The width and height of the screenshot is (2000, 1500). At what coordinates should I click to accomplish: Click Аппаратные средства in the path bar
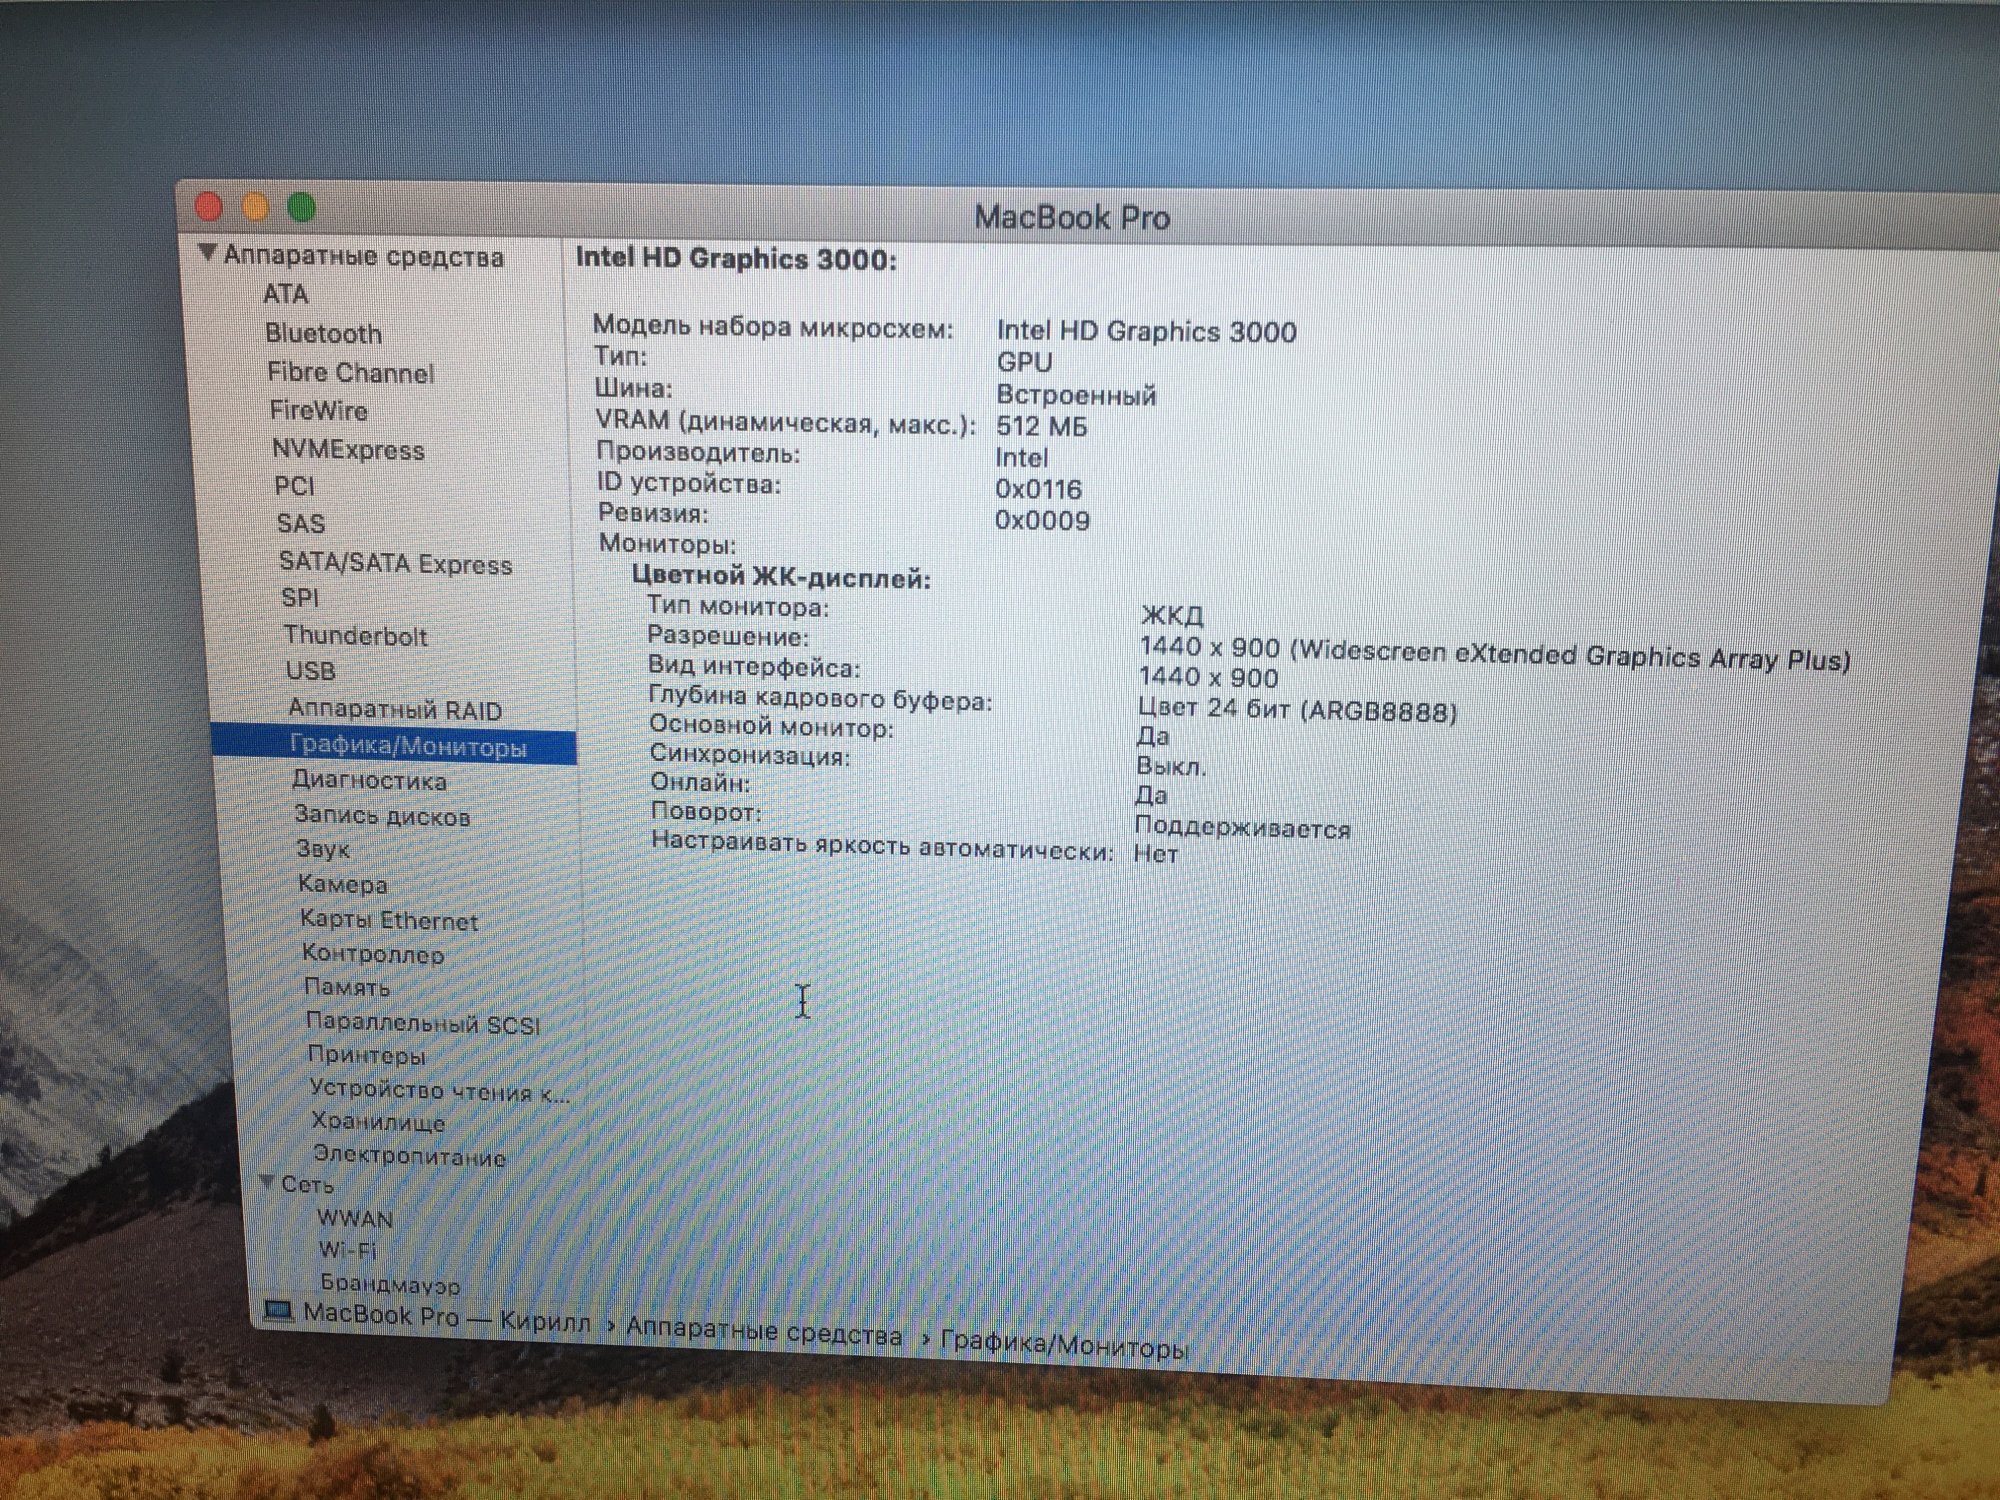click(x=764, y=1333)
